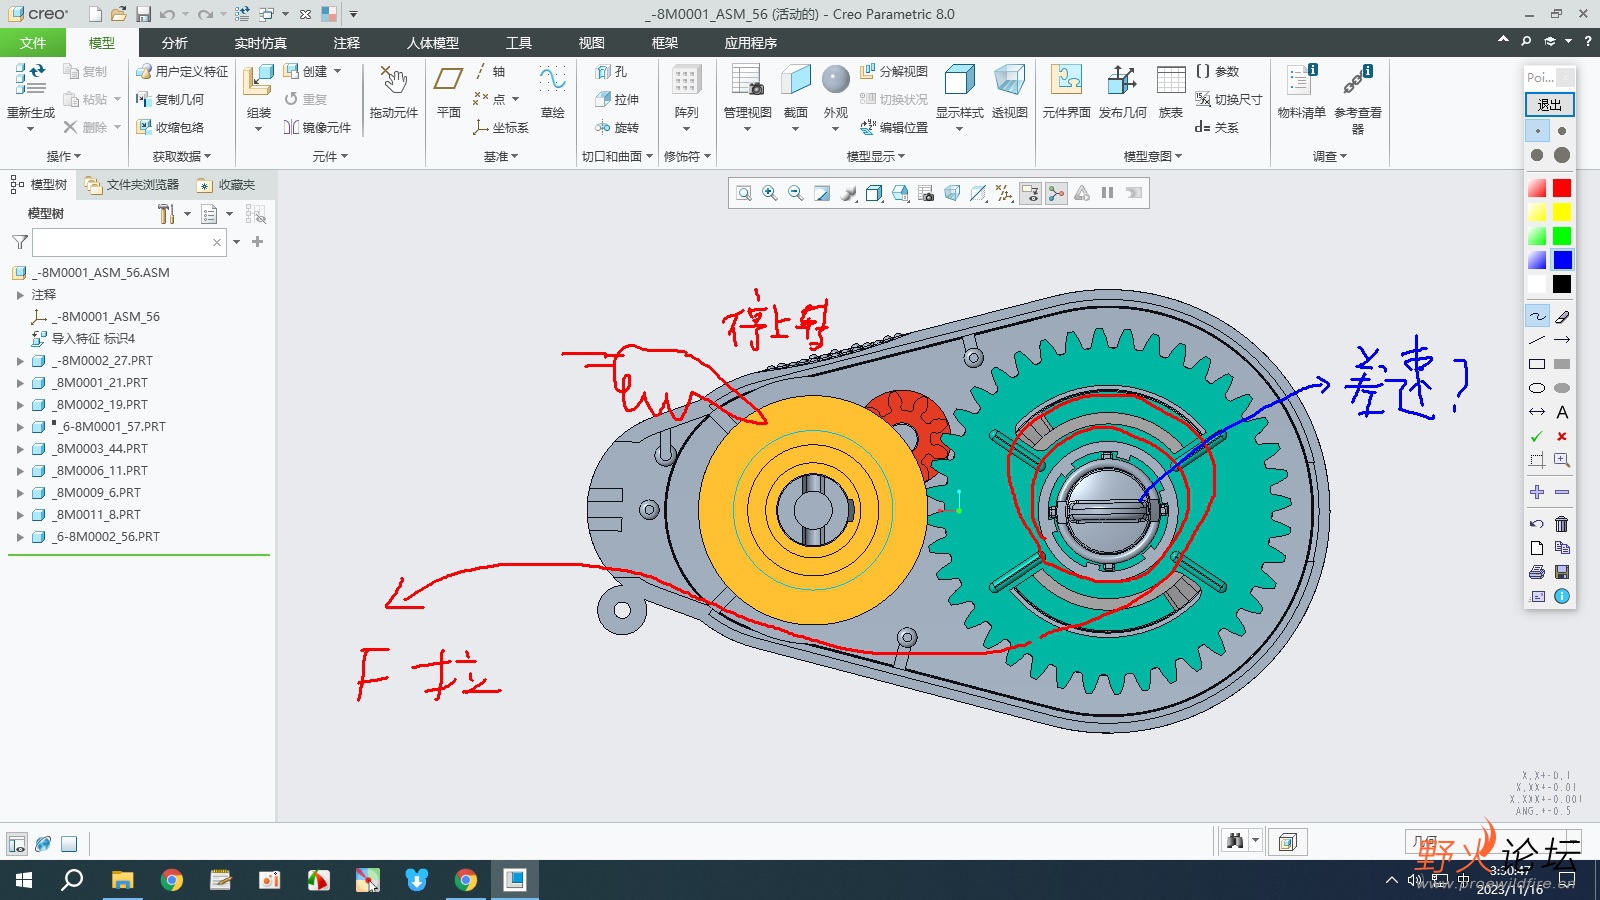Click the Zoom Out magnifier icon
The image size is (1600, 900).
click(x=796, y=193)
